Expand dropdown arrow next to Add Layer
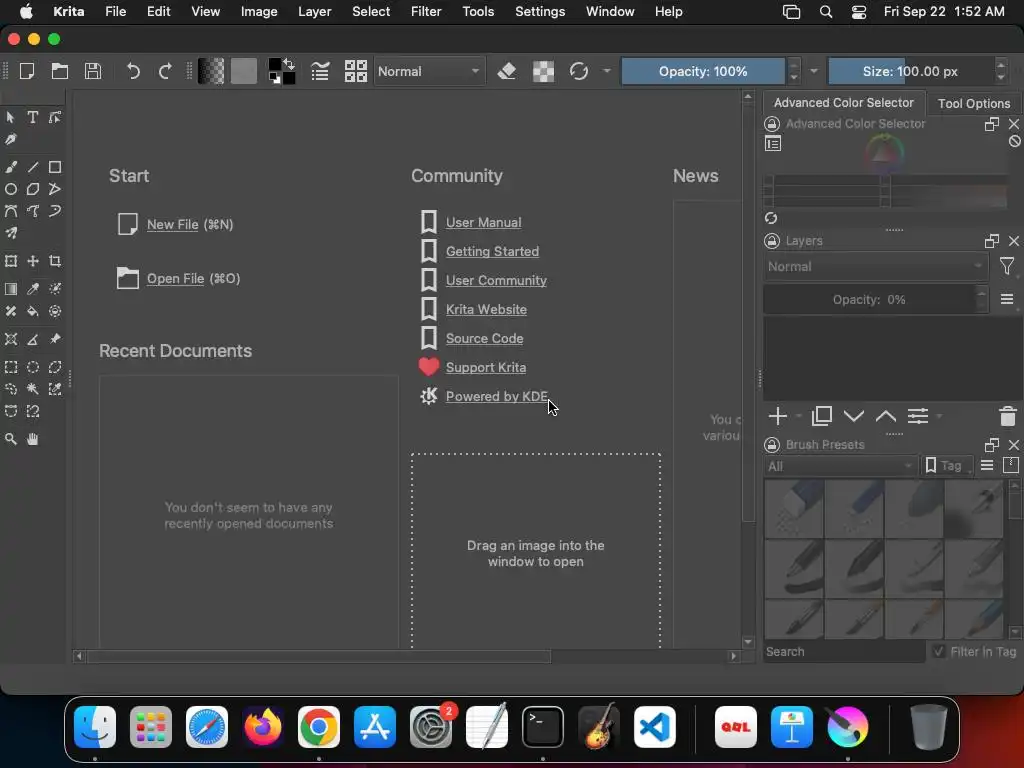 coord(799,416)
